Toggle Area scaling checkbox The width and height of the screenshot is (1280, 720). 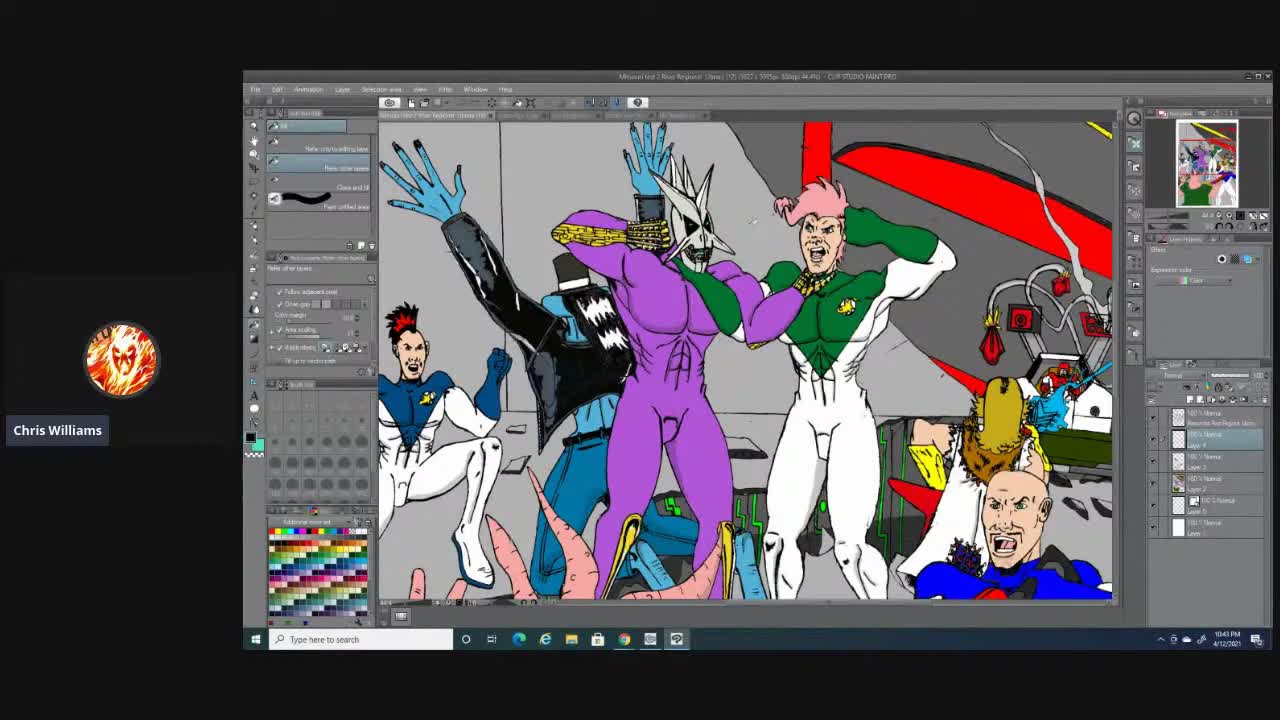pos(279,330)
